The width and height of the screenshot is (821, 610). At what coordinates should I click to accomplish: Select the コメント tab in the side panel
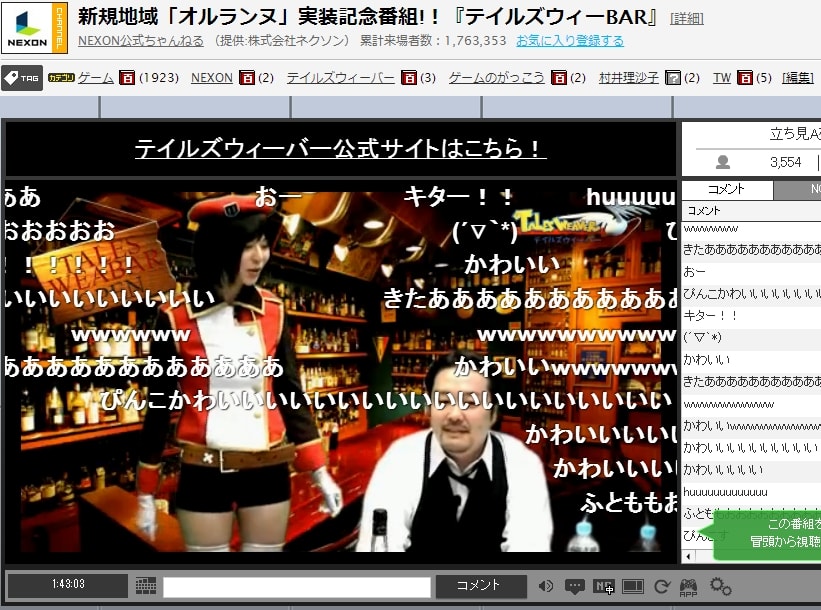pos(727,190)
